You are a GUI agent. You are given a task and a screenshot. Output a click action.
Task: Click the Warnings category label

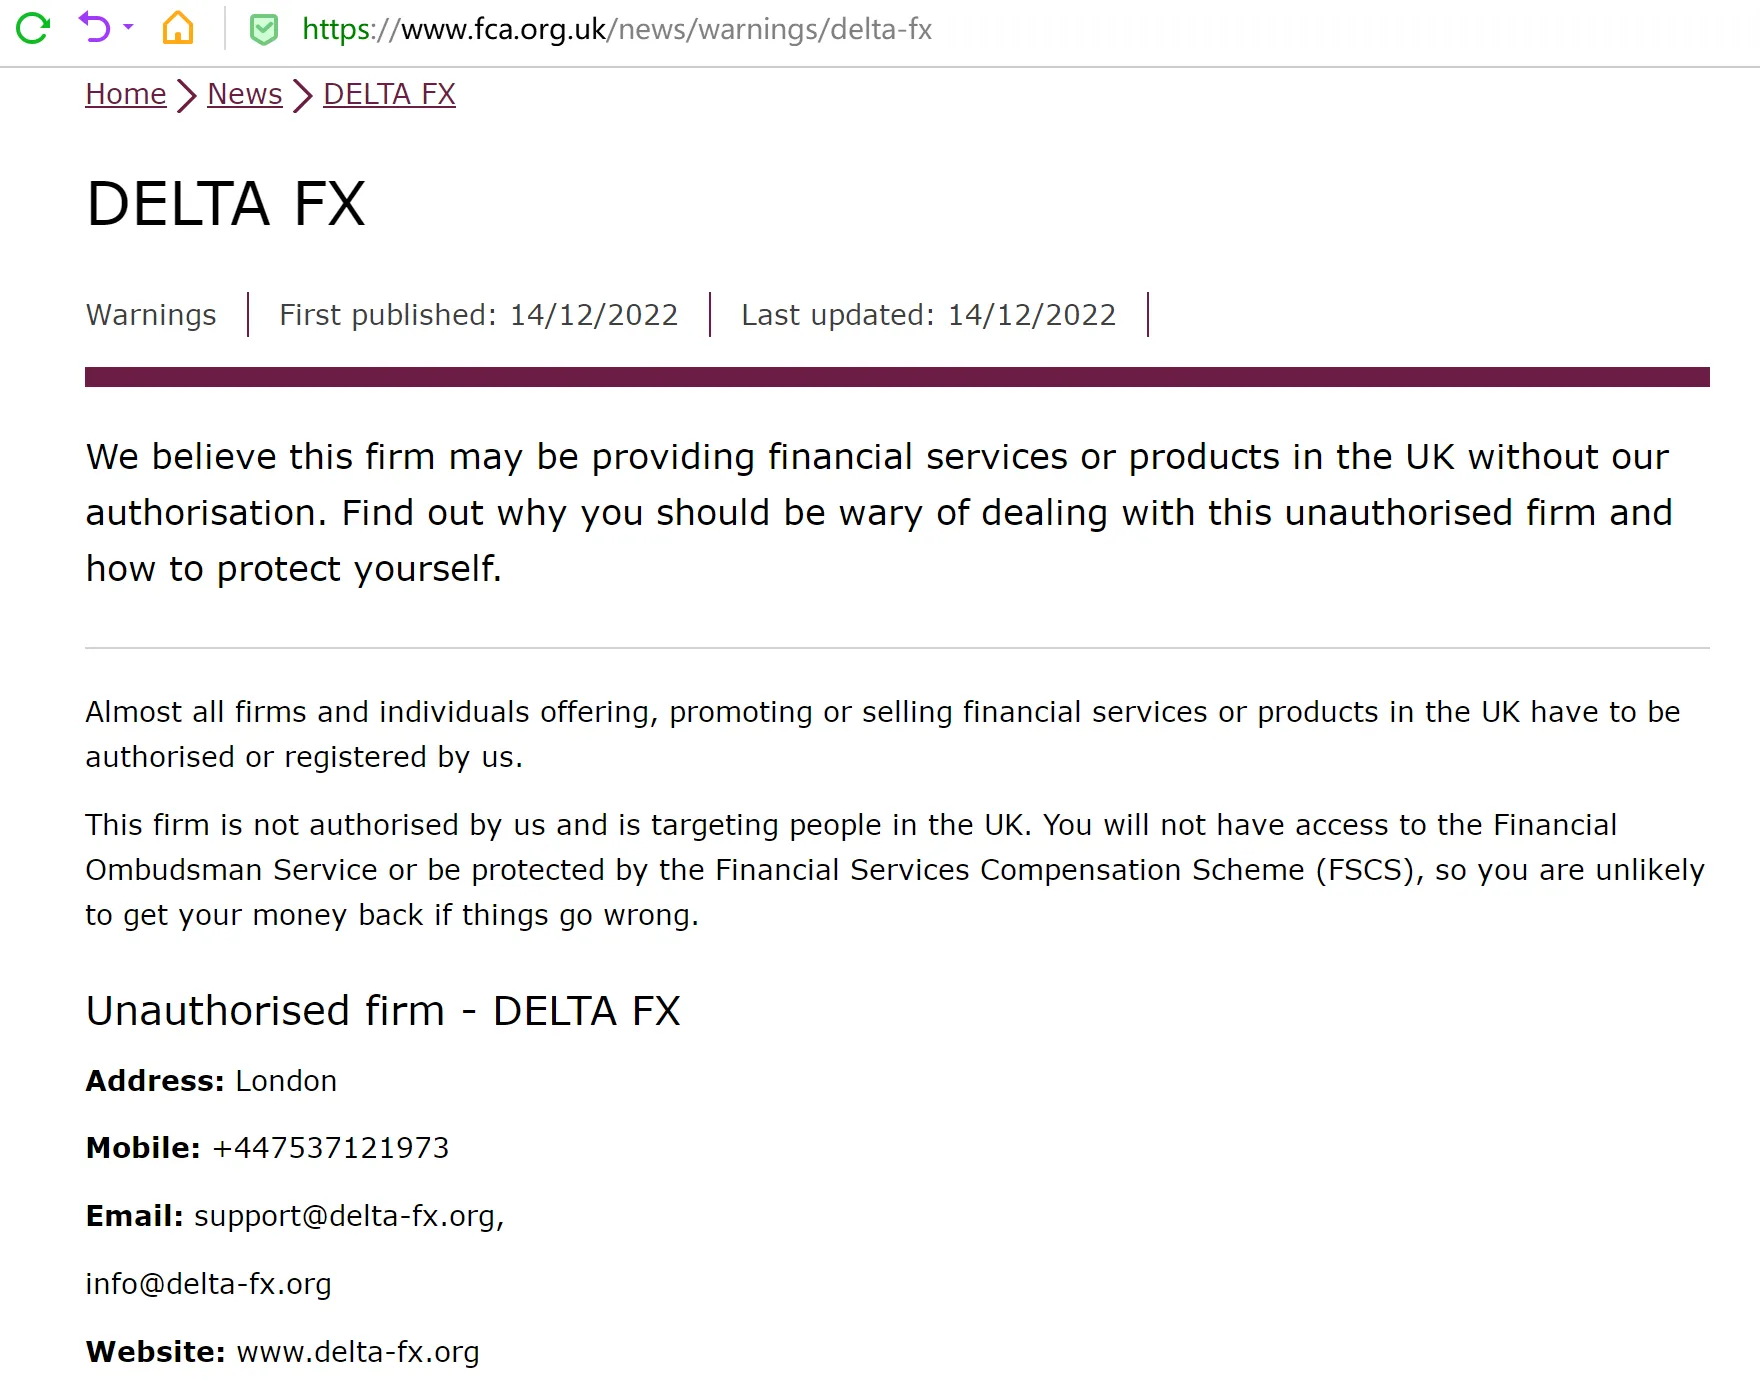click(151, 315)
